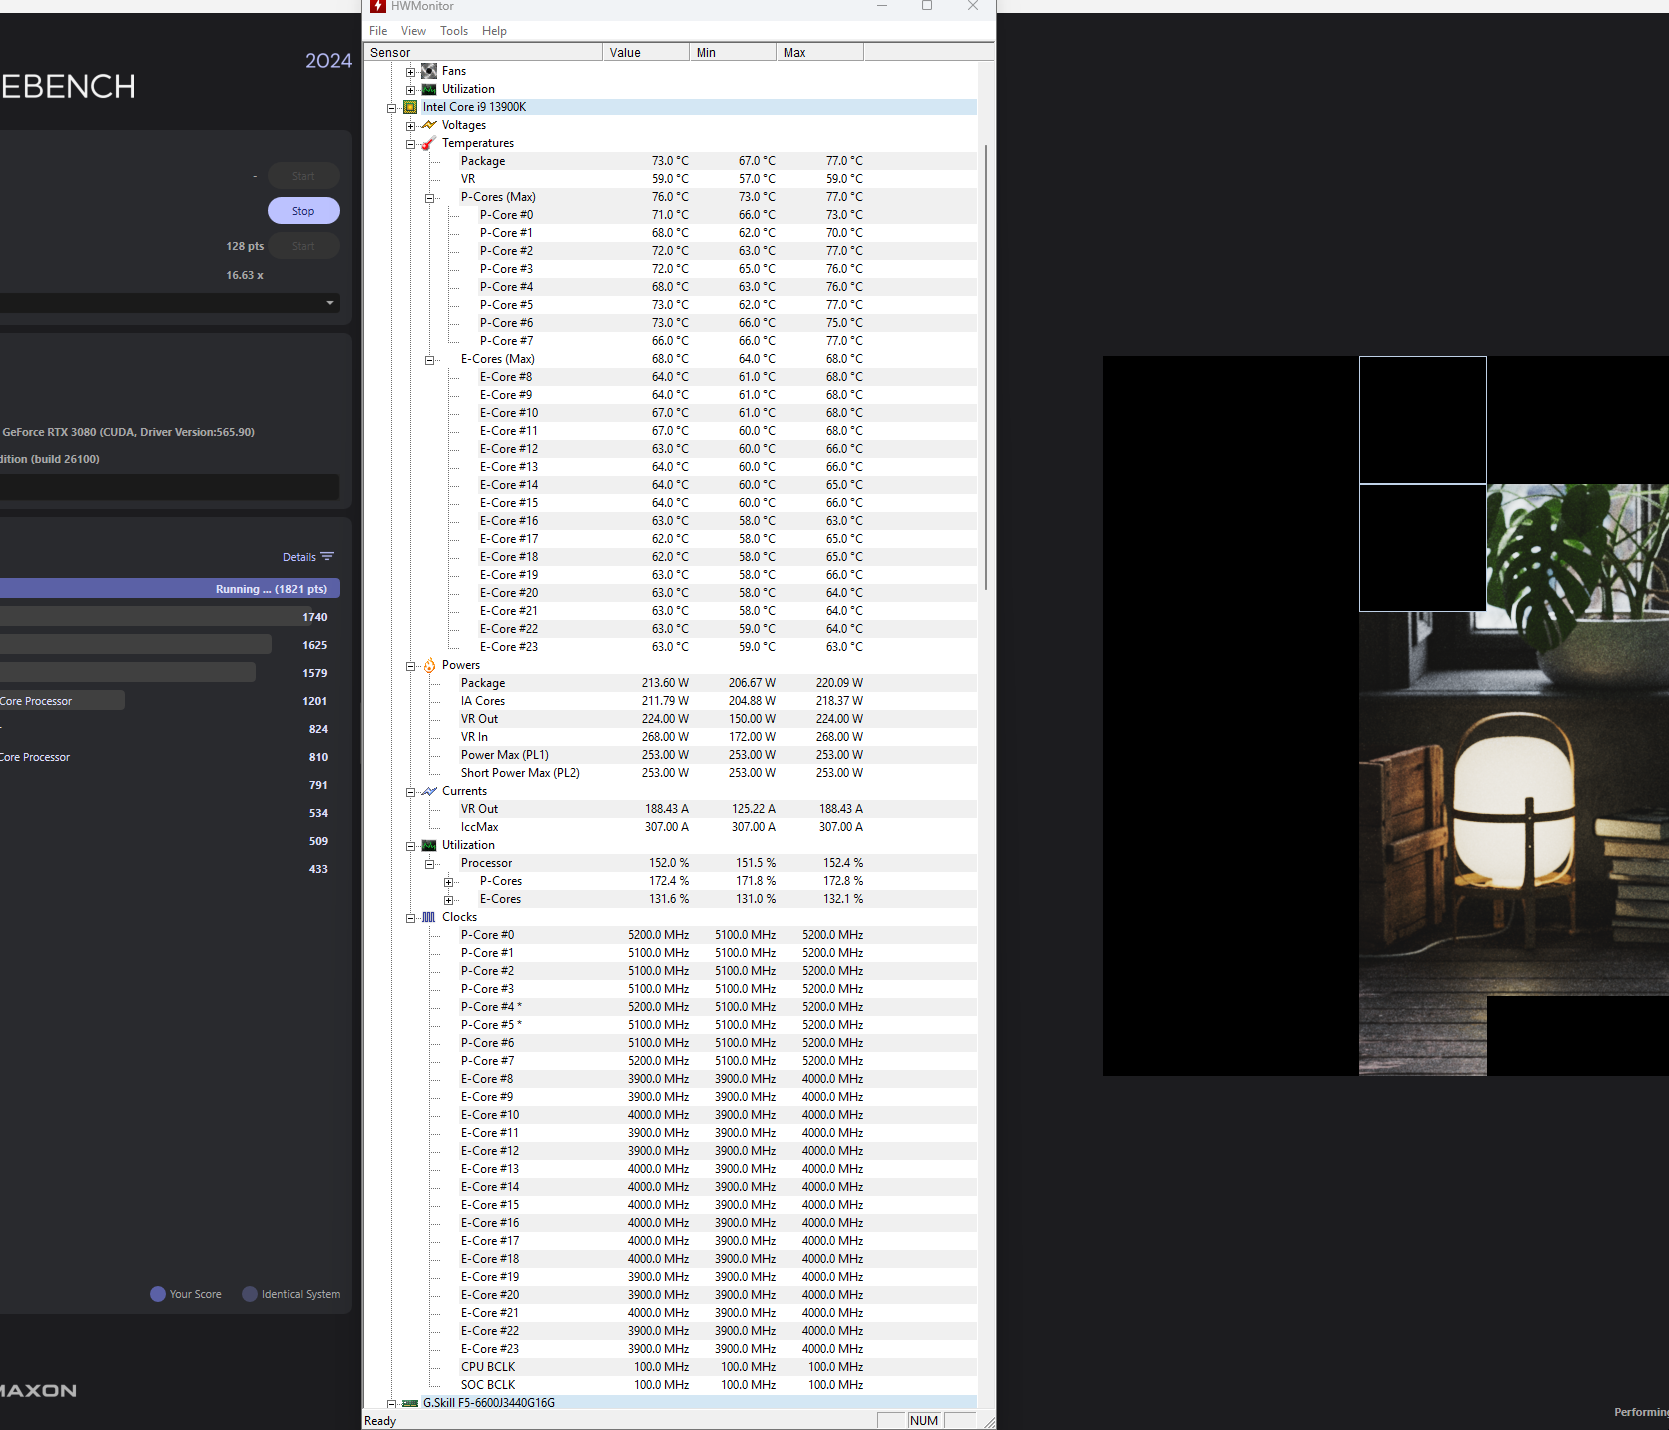This screenshot has height=1430, width=1669.
Task: Collapse the G.Skill F5-6600J3440G16G node
Action: click(391, 1404)
